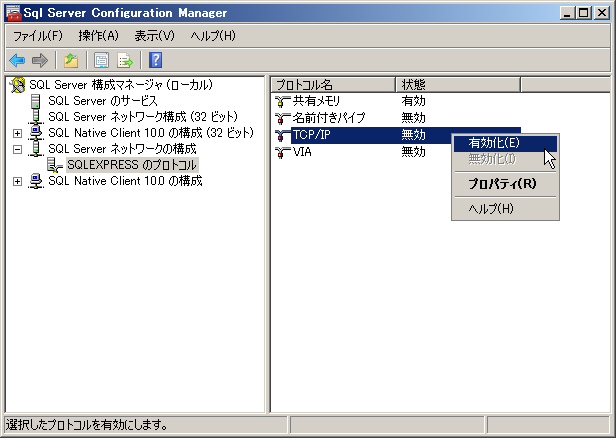This screenshot has width=616, height=438.
Task: Click the icon beside SQL Native Client 10.0 の構成 (32 ビット)
Action: (x=36, y=133)
